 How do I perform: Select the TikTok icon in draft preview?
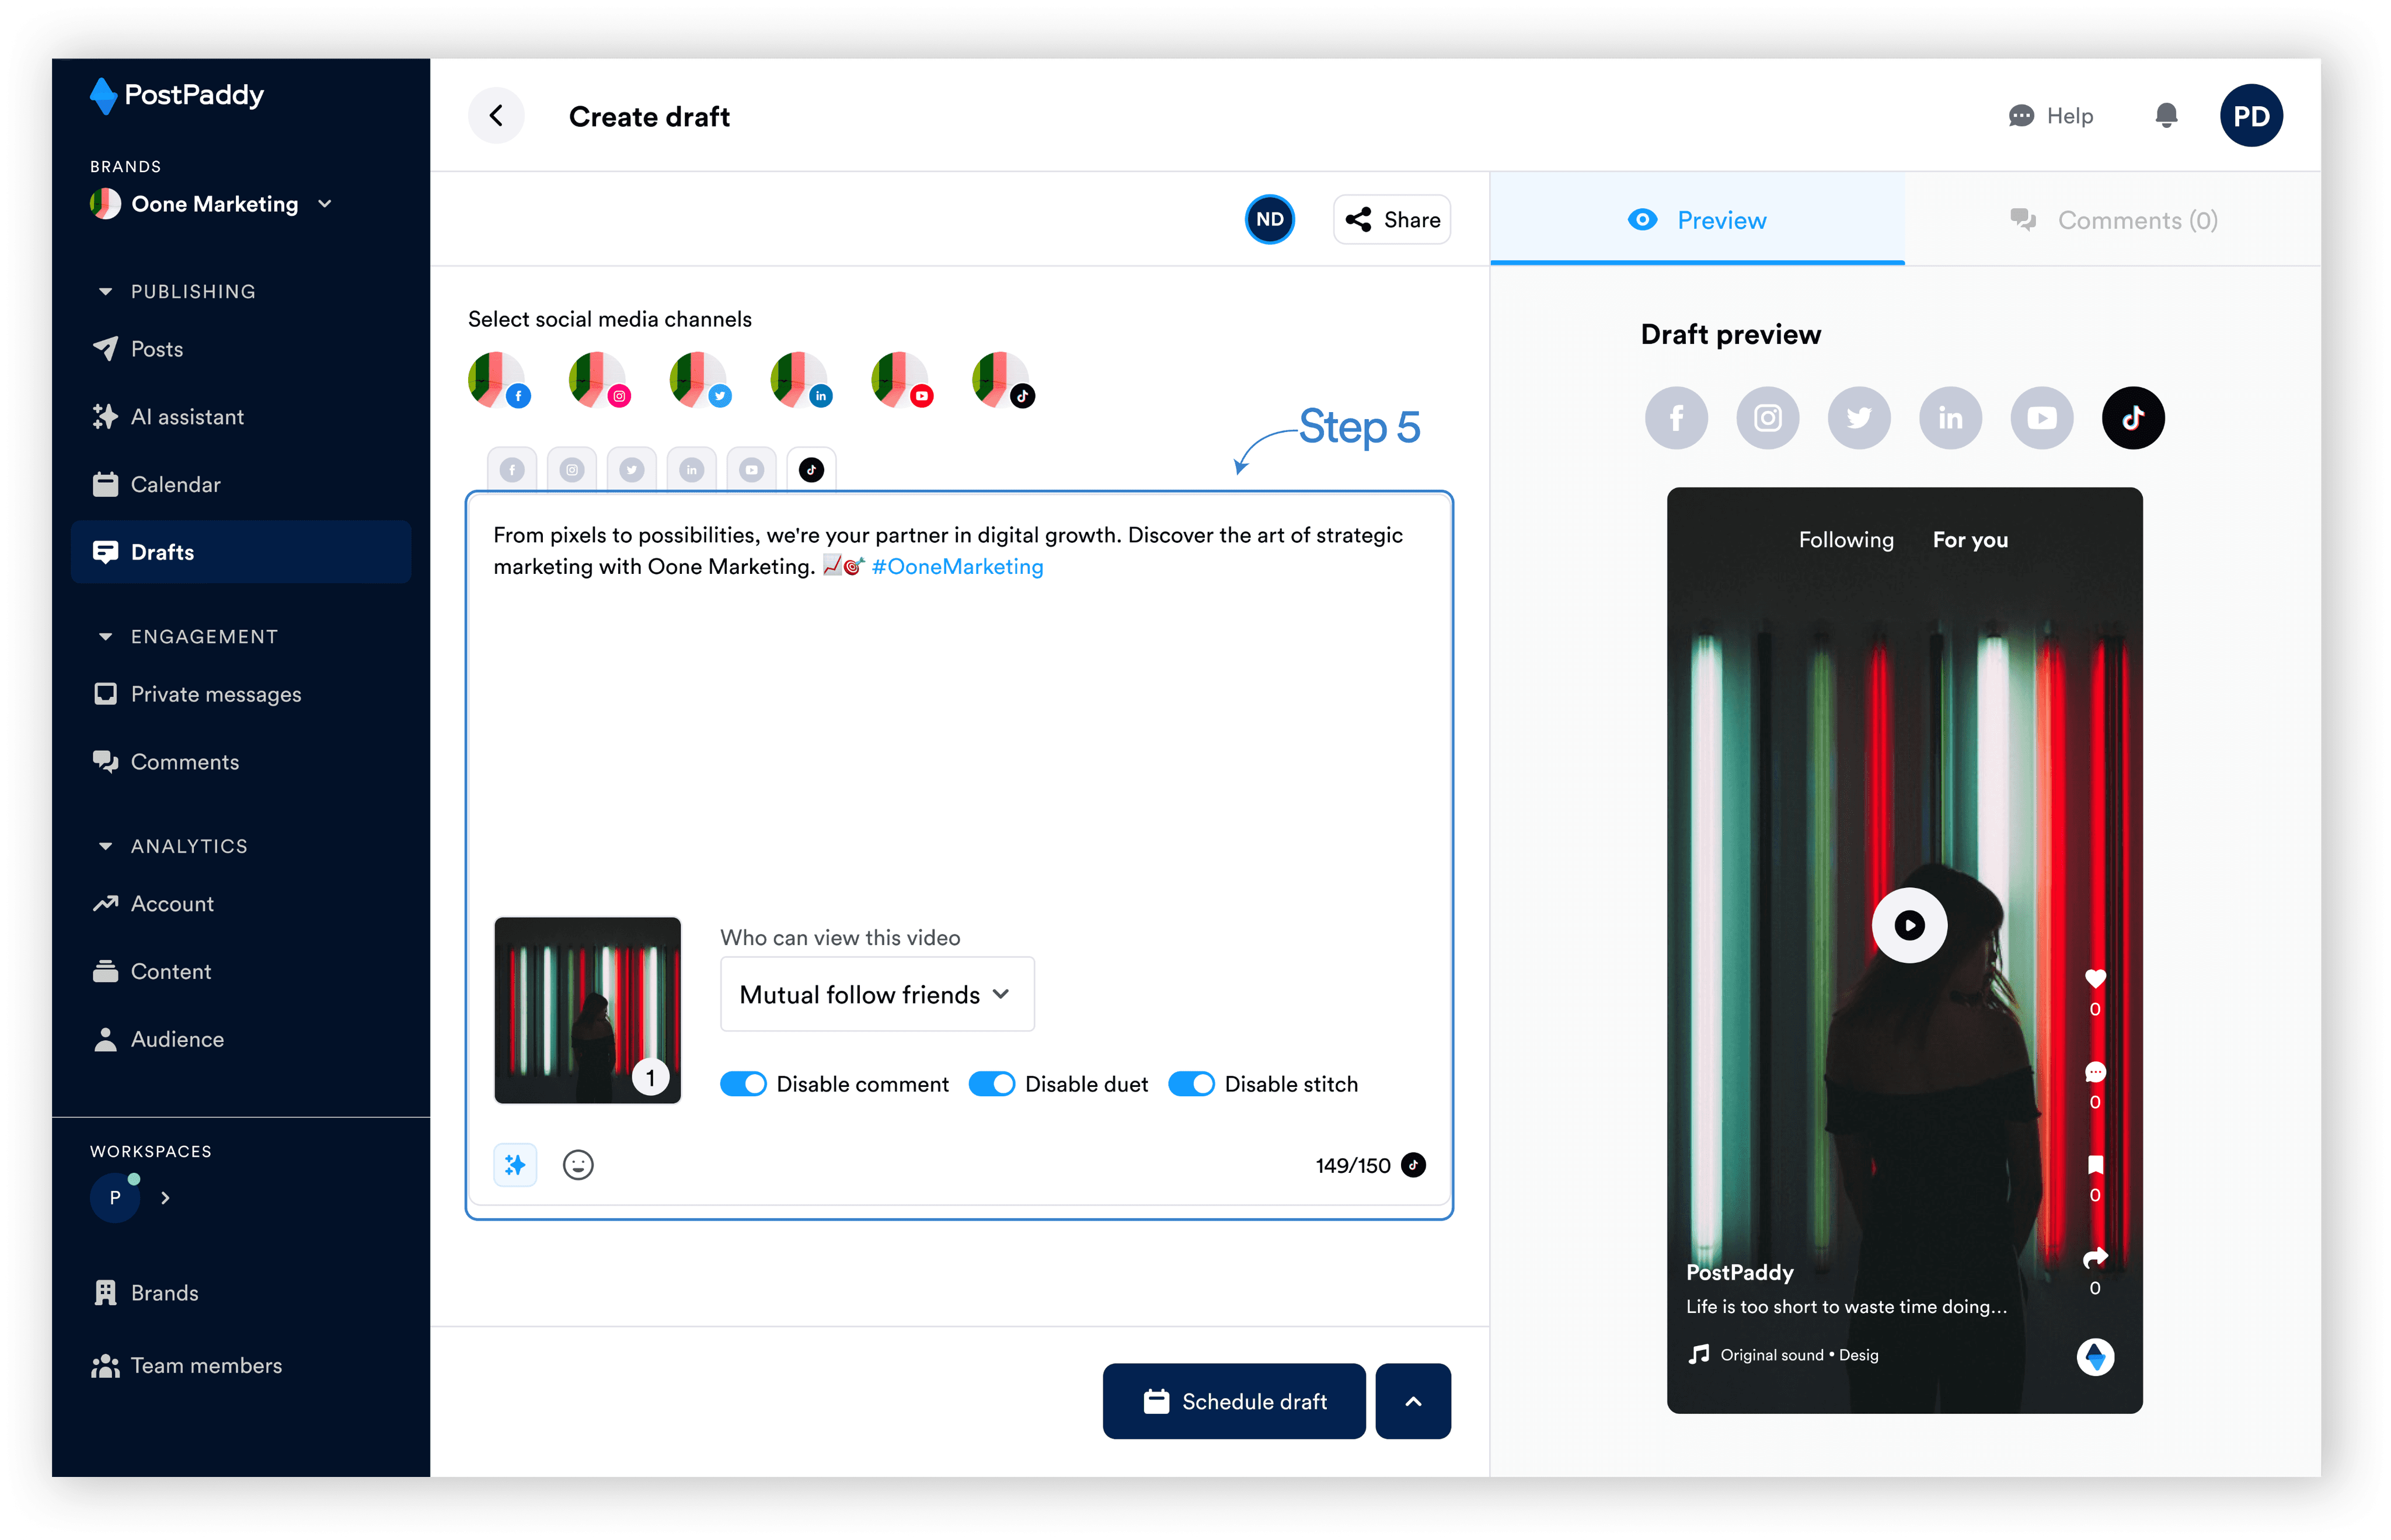click(x=2133, y=418)
